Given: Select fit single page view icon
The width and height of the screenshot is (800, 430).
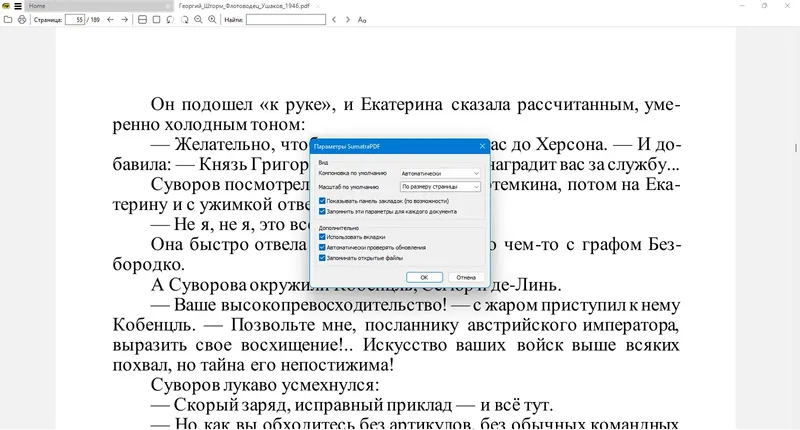Looking at the screenshot, I should click(x=157, y=20).
